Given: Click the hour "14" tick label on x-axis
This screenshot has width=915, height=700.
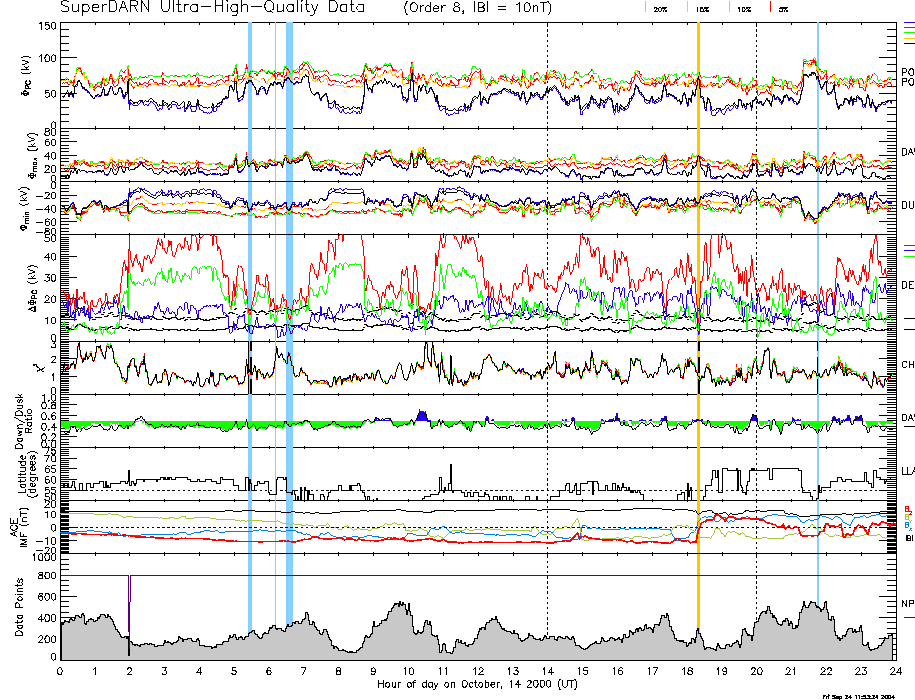Looking at the screenshot, I should coord(547,671).
